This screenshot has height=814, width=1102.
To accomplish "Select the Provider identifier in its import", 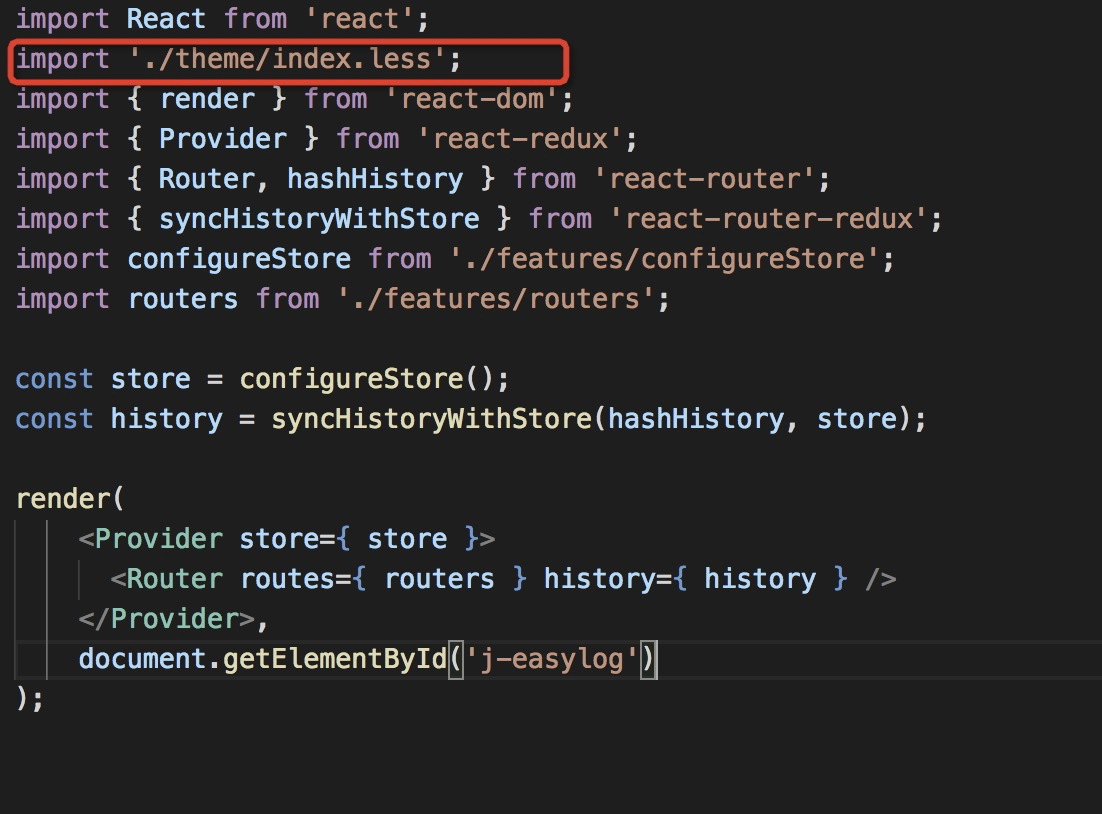I will point(222,138).
